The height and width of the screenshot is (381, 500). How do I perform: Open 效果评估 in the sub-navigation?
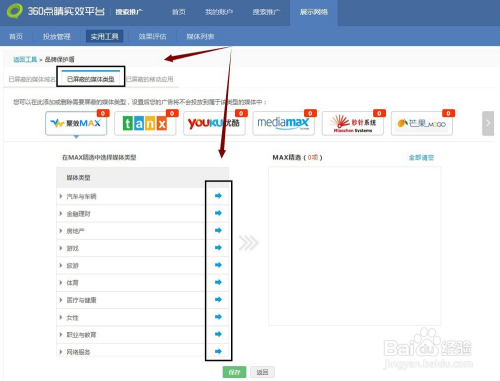point(152,36)
